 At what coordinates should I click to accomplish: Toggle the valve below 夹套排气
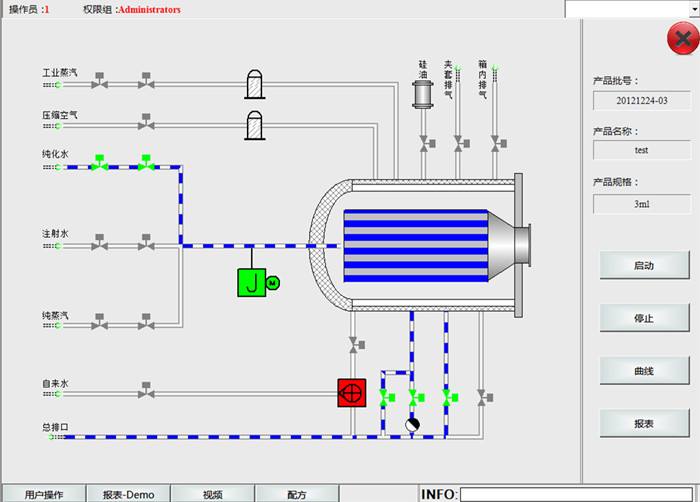(x=458, y=145)
